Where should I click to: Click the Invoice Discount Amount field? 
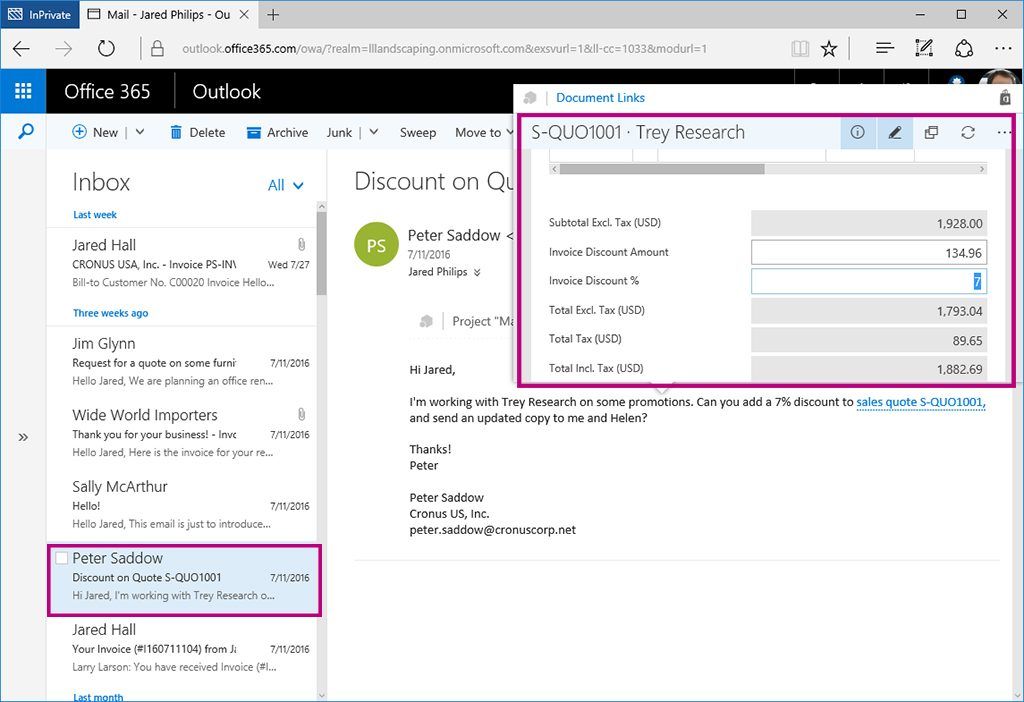(x=869, y=253)
